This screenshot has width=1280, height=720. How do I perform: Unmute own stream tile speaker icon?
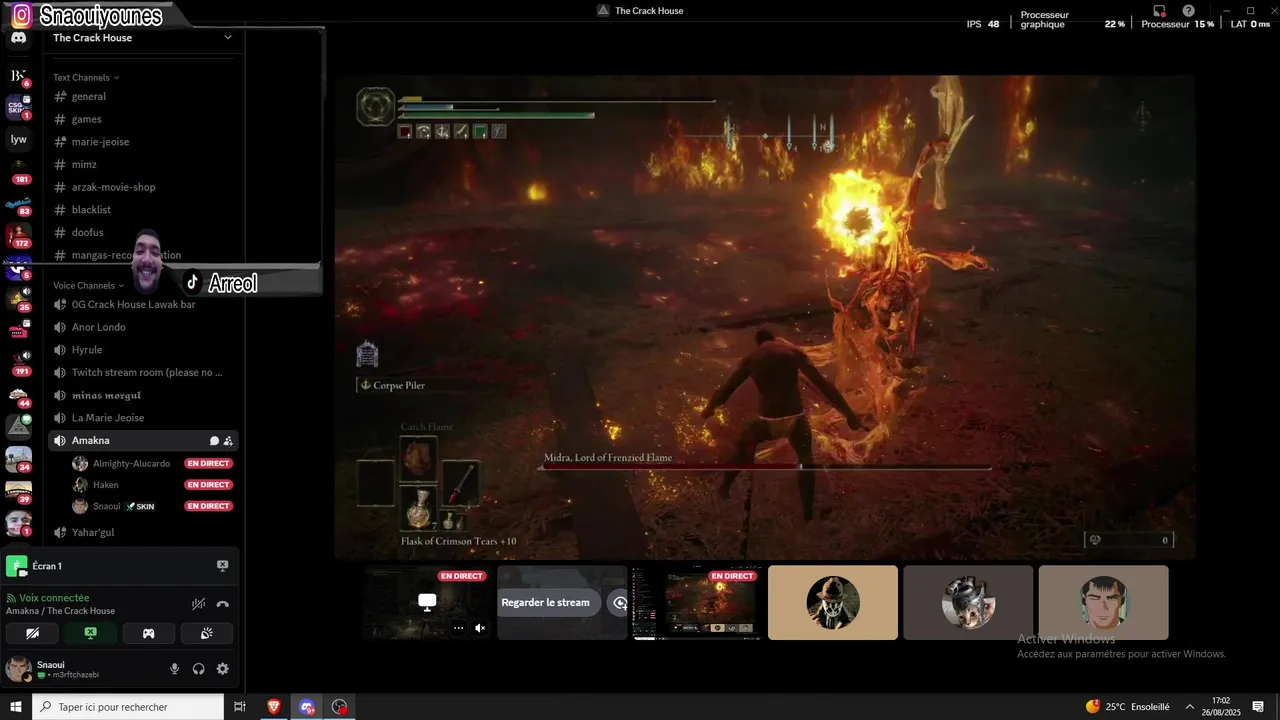[480, 628]
